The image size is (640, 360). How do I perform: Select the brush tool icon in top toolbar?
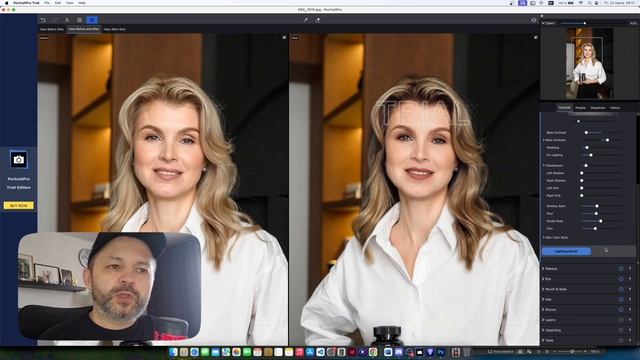click(x=305, y=20)
